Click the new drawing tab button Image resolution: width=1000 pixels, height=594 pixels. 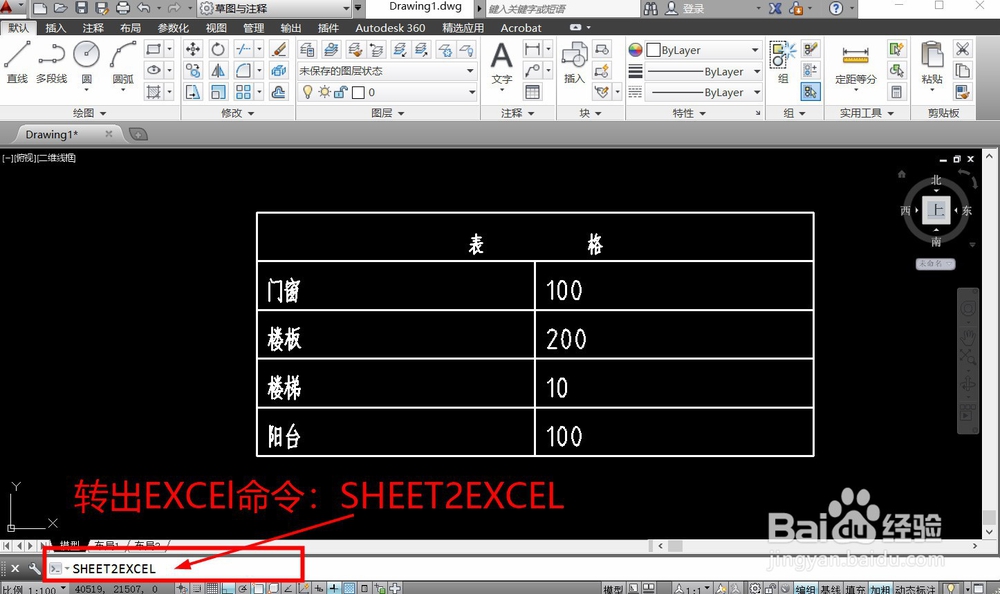click(x=138, y=134)
